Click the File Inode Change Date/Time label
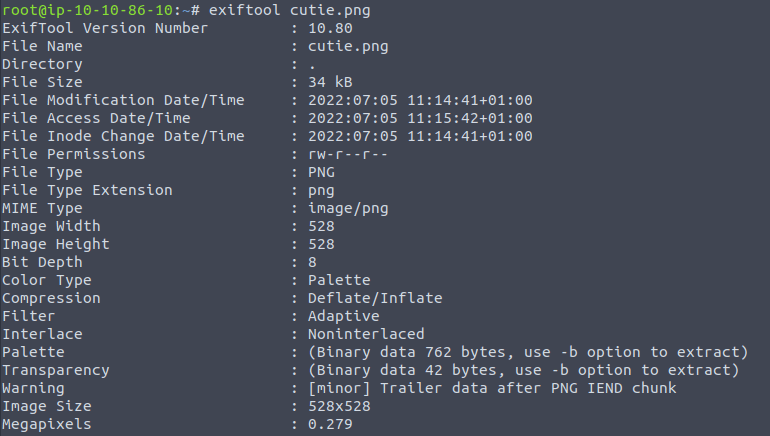The width and height of the screenshot is (770, 436). pos(123,136)
